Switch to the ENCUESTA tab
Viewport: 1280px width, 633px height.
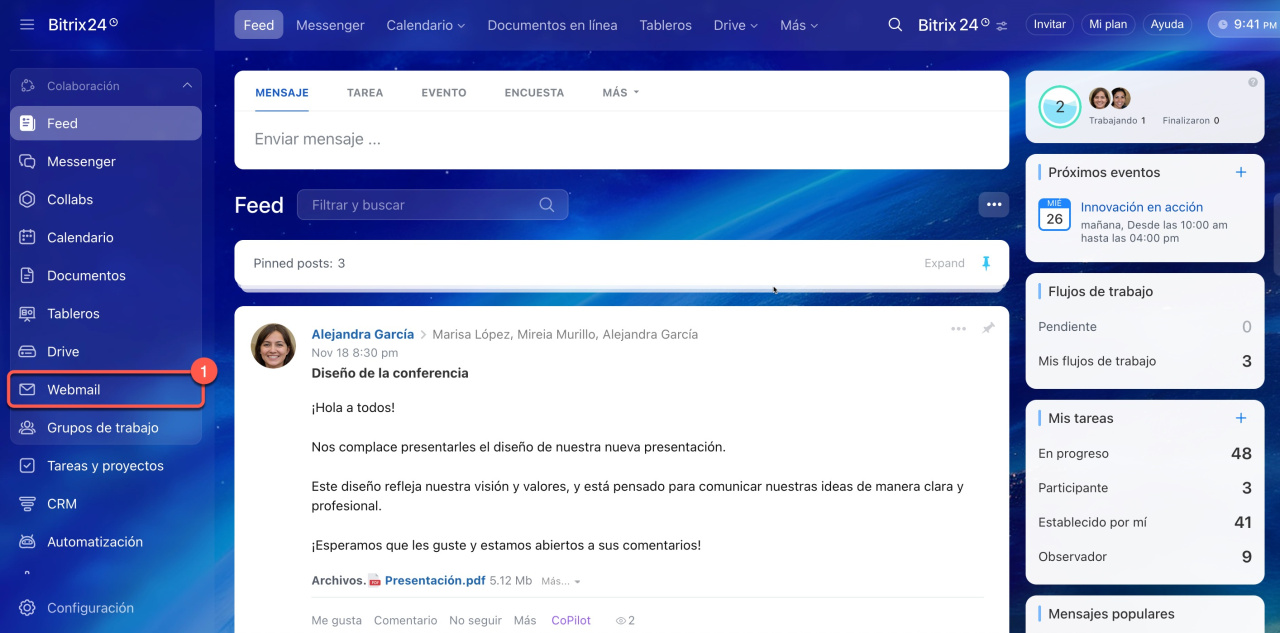(534, 92)
